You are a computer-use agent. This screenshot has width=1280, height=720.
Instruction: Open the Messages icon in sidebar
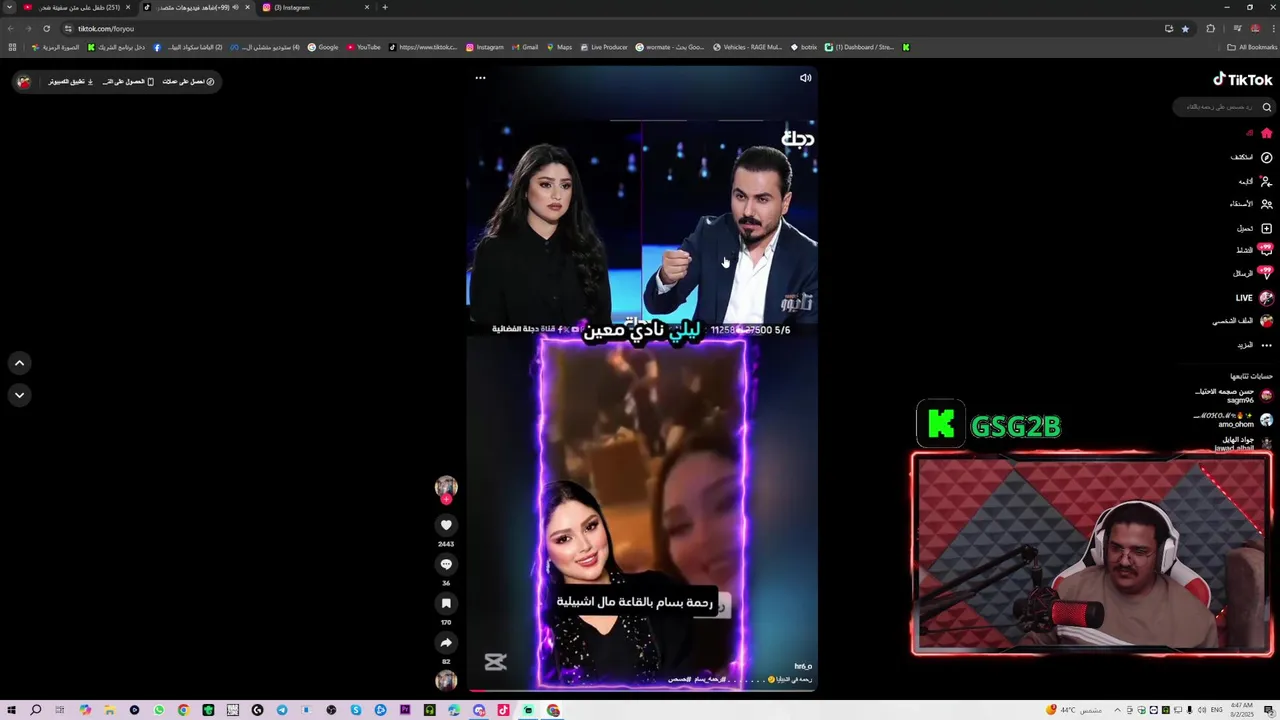coord(1266,273)
